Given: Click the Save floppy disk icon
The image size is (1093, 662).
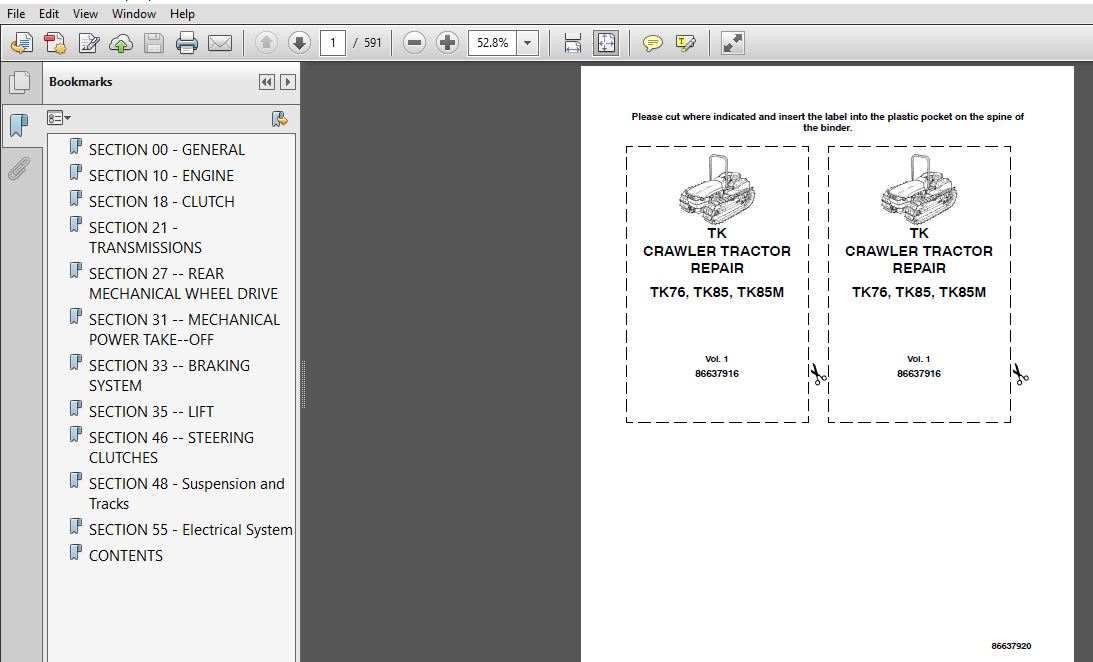Looking at the screenshot, I should click(x=154, y=43).
